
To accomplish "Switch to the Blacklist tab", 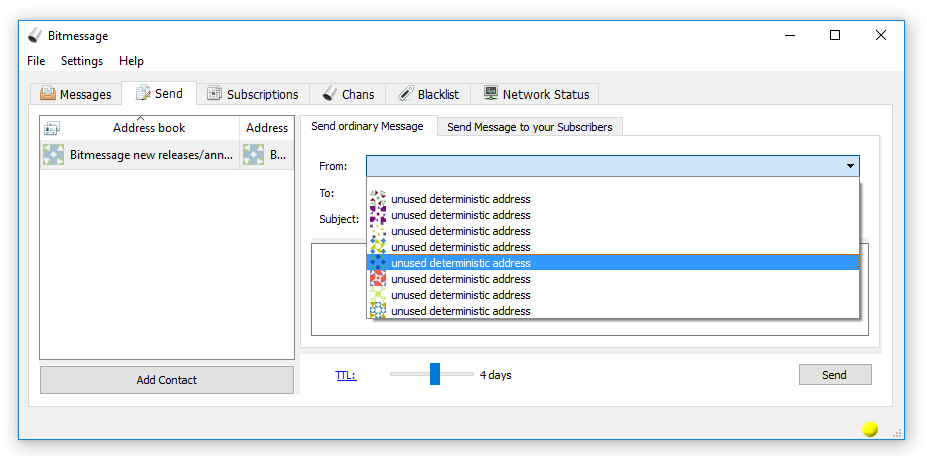I will click(429, 94).
